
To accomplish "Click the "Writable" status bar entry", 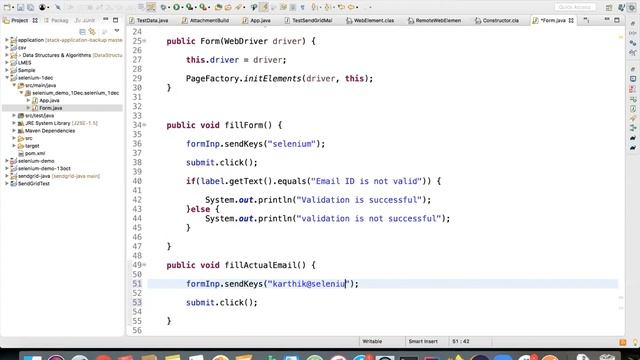I will (372, 341).
